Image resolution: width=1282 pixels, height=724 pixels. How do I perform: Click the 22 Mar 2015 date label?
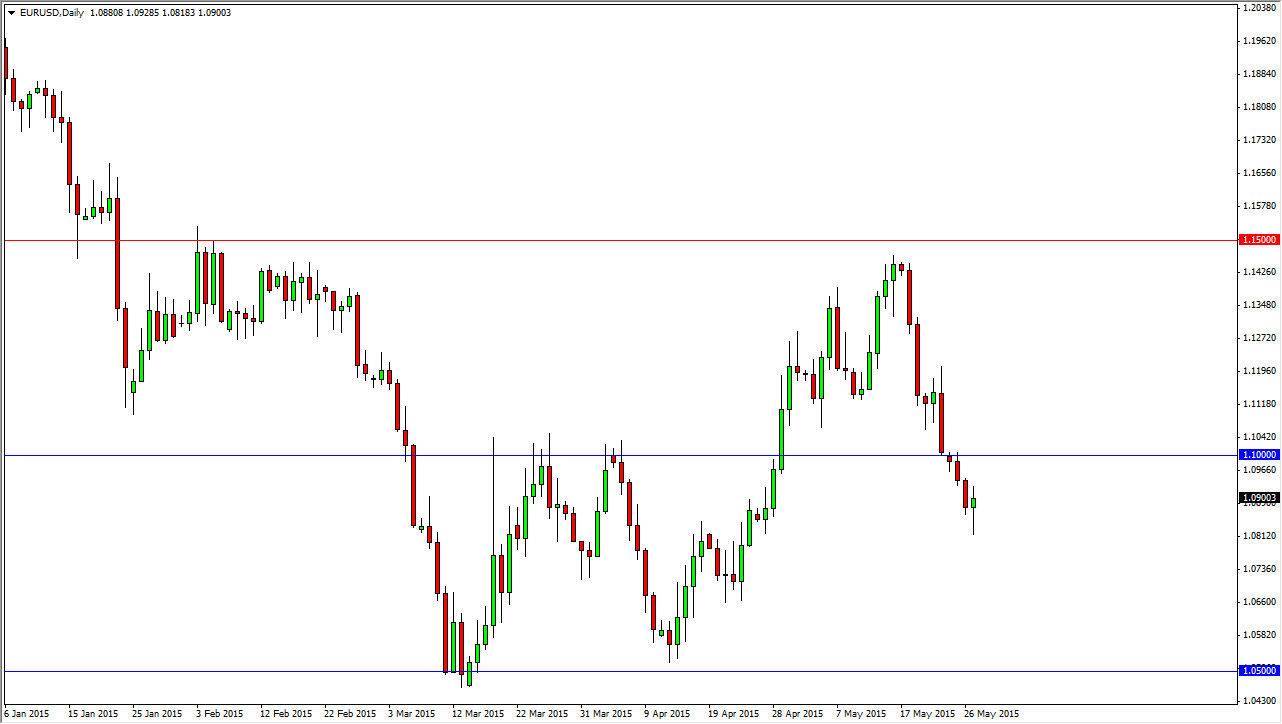pos(540,714)
